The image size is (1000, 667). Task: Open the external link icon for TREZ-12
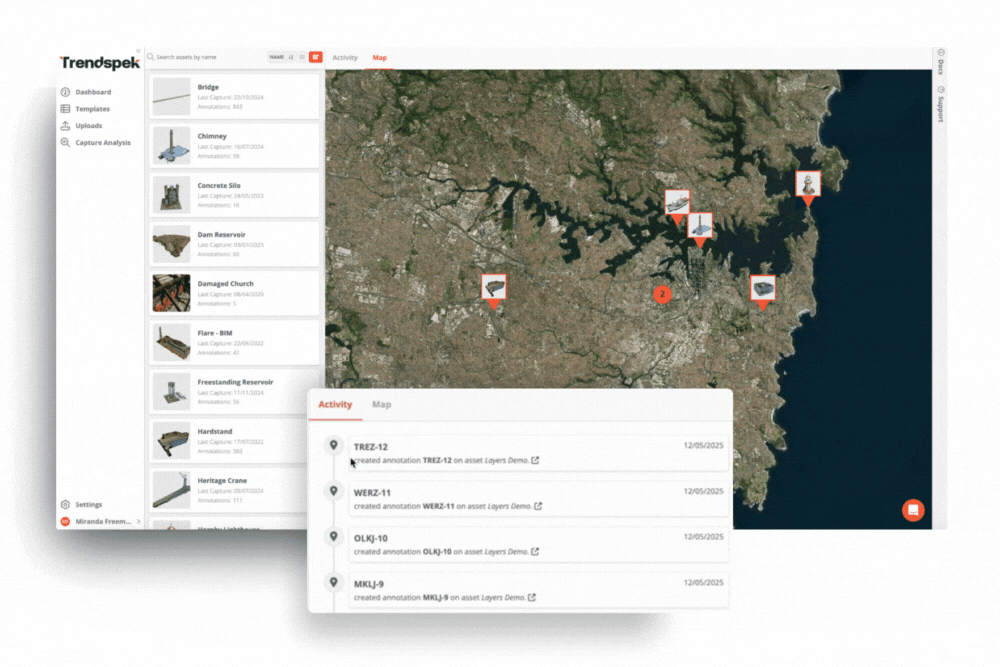pyautogui.click(x=535, y=460)
